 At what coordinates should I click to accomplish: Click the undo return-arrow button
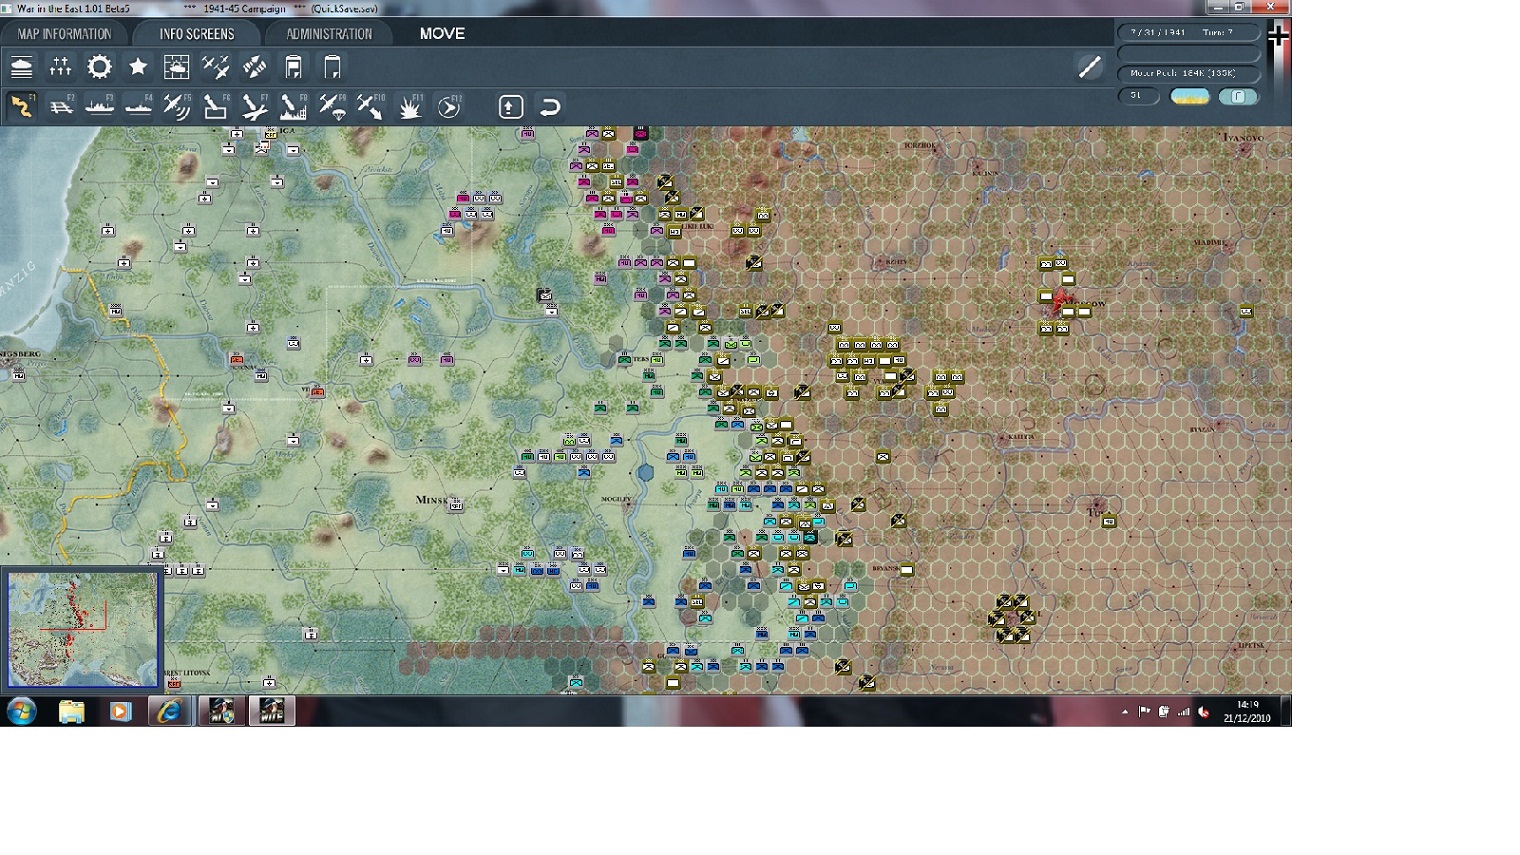point(550,106)
